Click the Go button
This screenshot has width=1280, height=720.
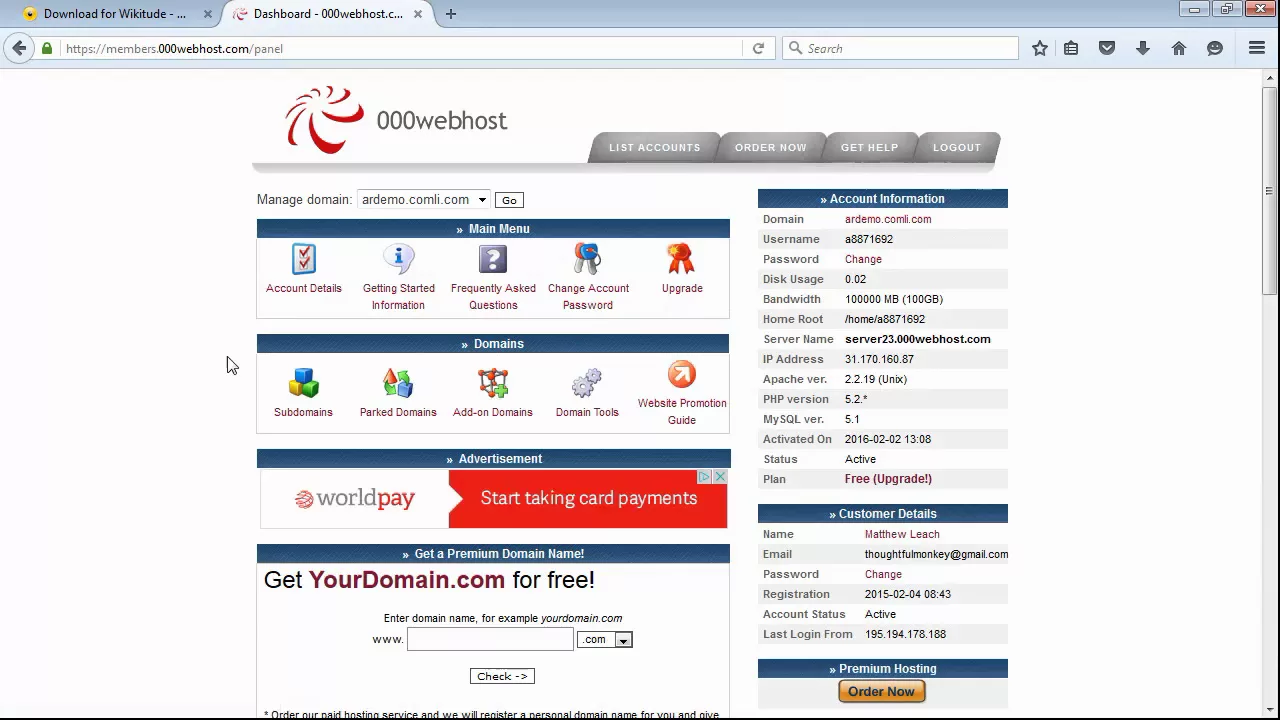pos(509,200)
